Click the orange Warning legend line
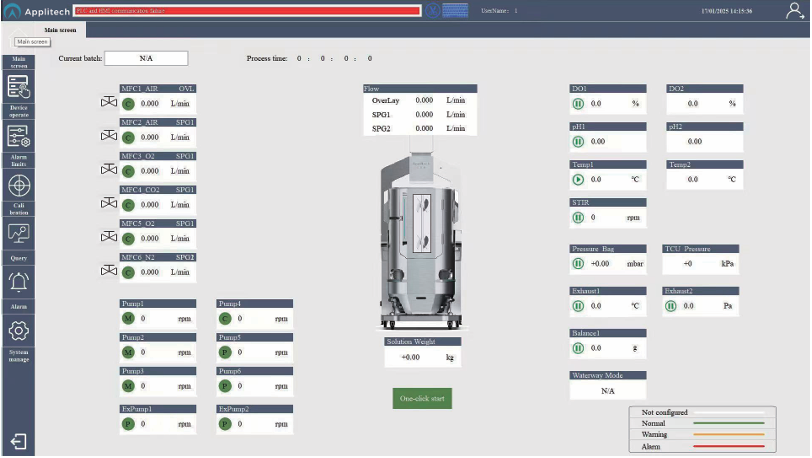812x458 pixels. point(729,435)
